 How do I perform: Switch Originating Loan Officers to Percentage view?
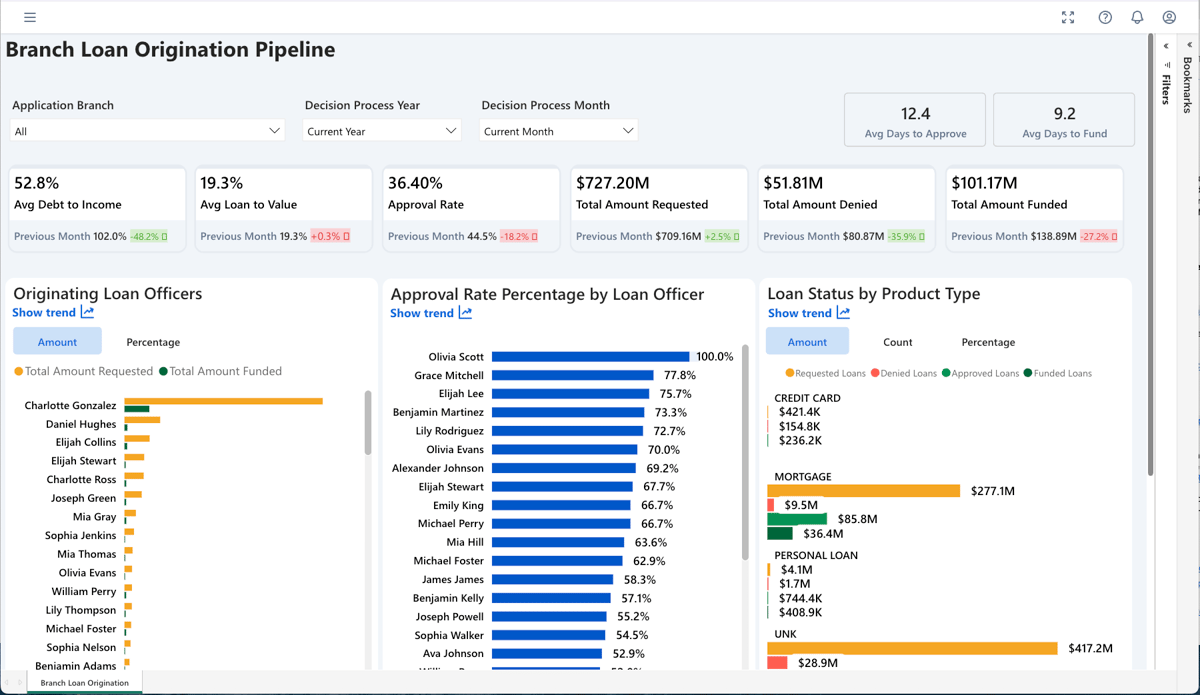pos(153,342)
